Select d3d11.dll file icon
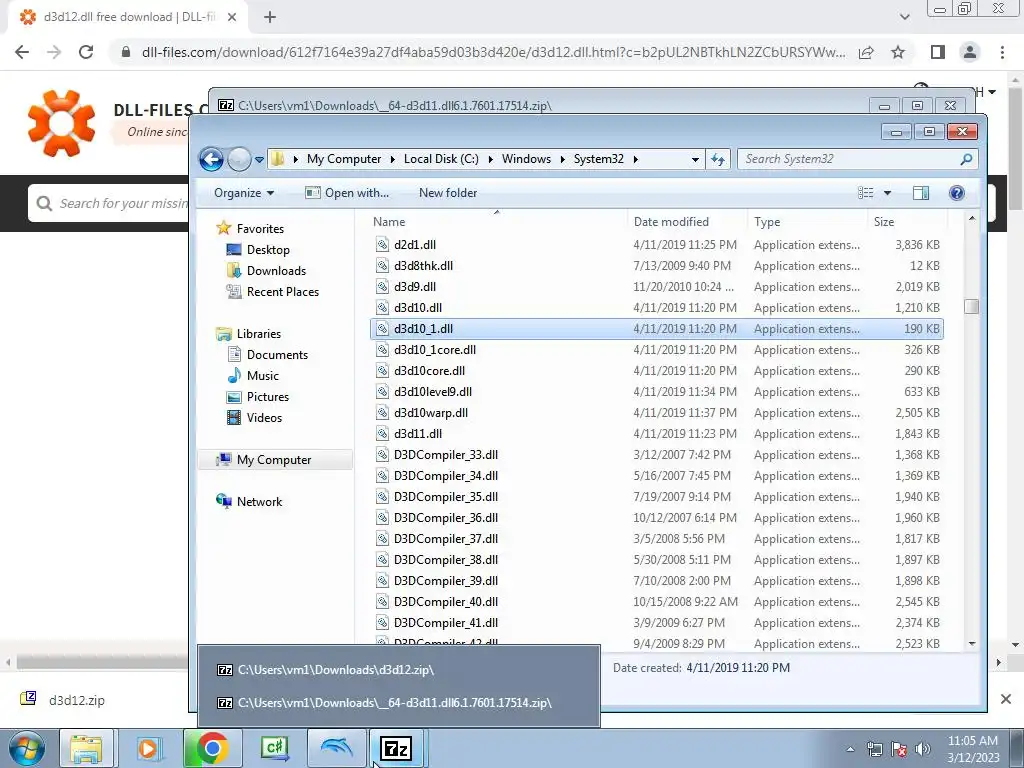The width and height of the screenshot is (1024, 768). coord(383,434)
